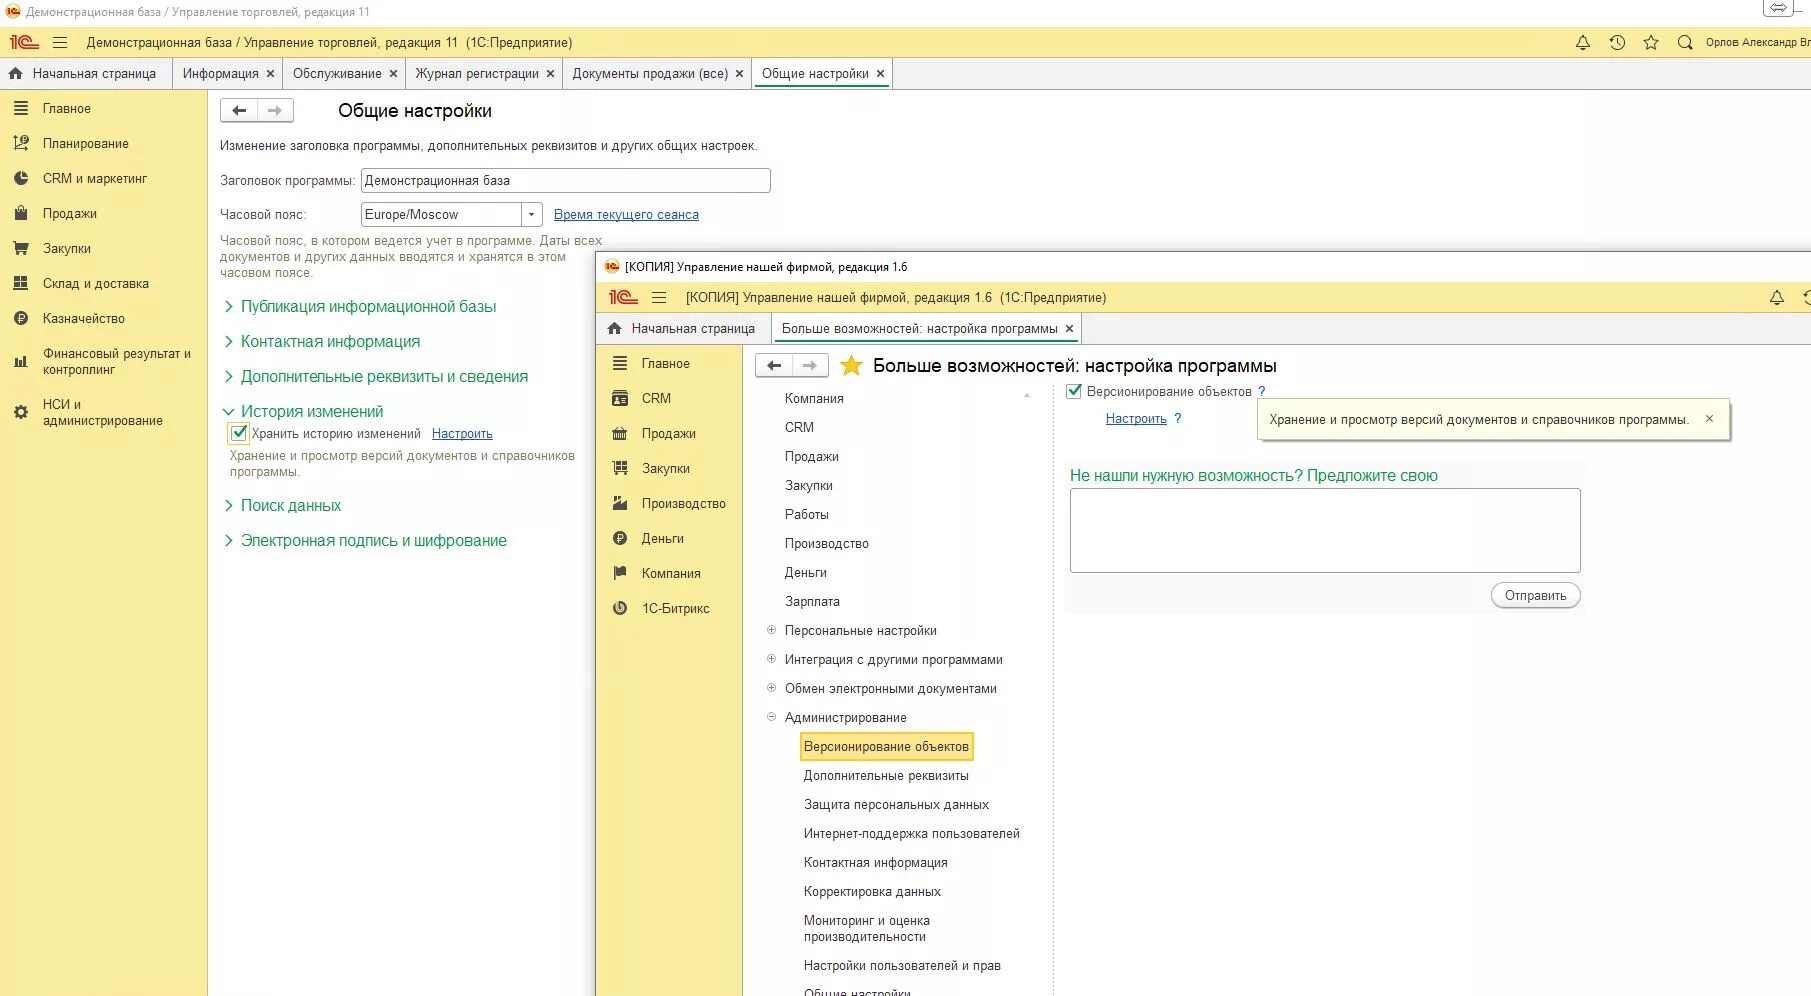
Task: Select Корректировка данных tree item
Action: (x=872, y=892)
